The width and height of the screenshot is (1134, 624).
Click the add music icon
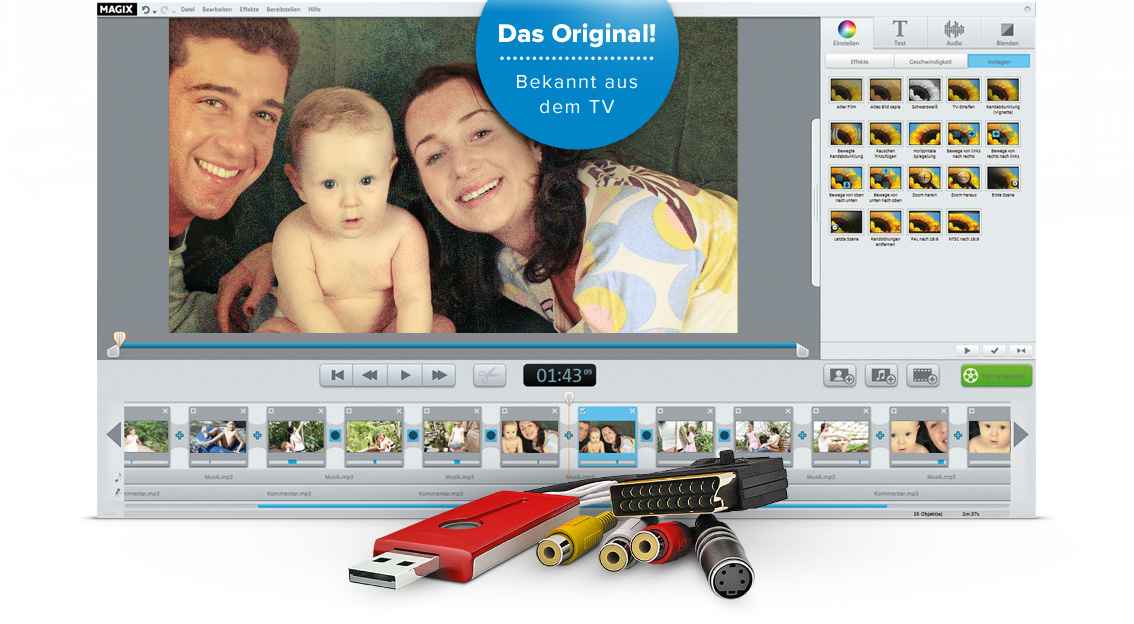[x=881, y=376]
